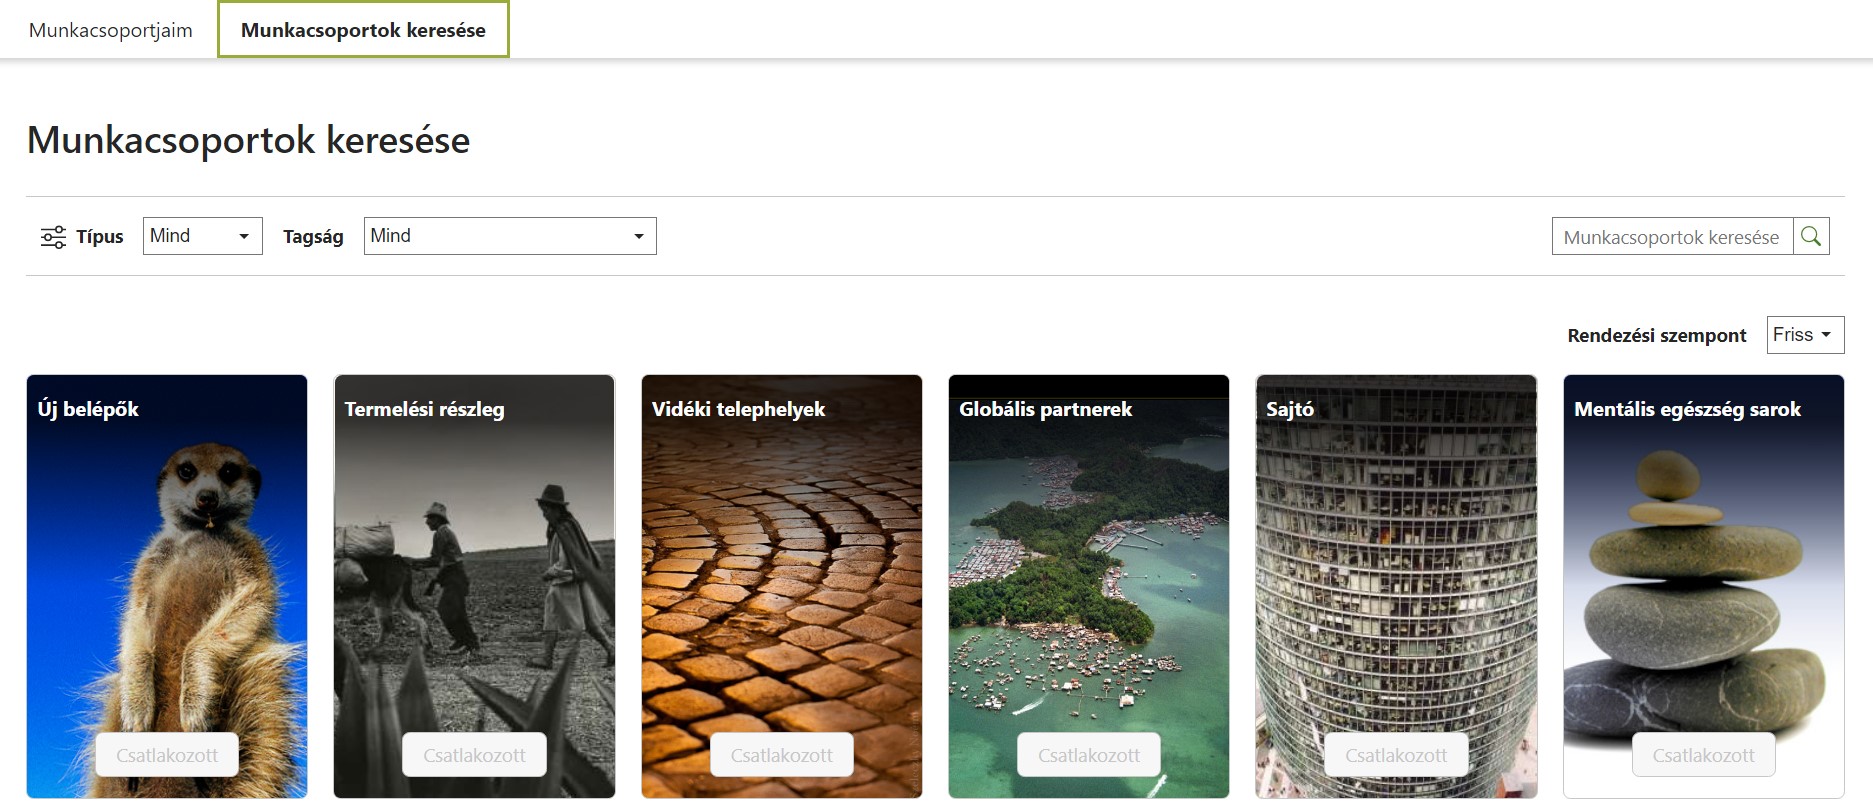Focus the Munkacsoportok keresése search field
The width and height of the screenshot is (1873, 812).
pyautogui.click(x=1672, y=236)
